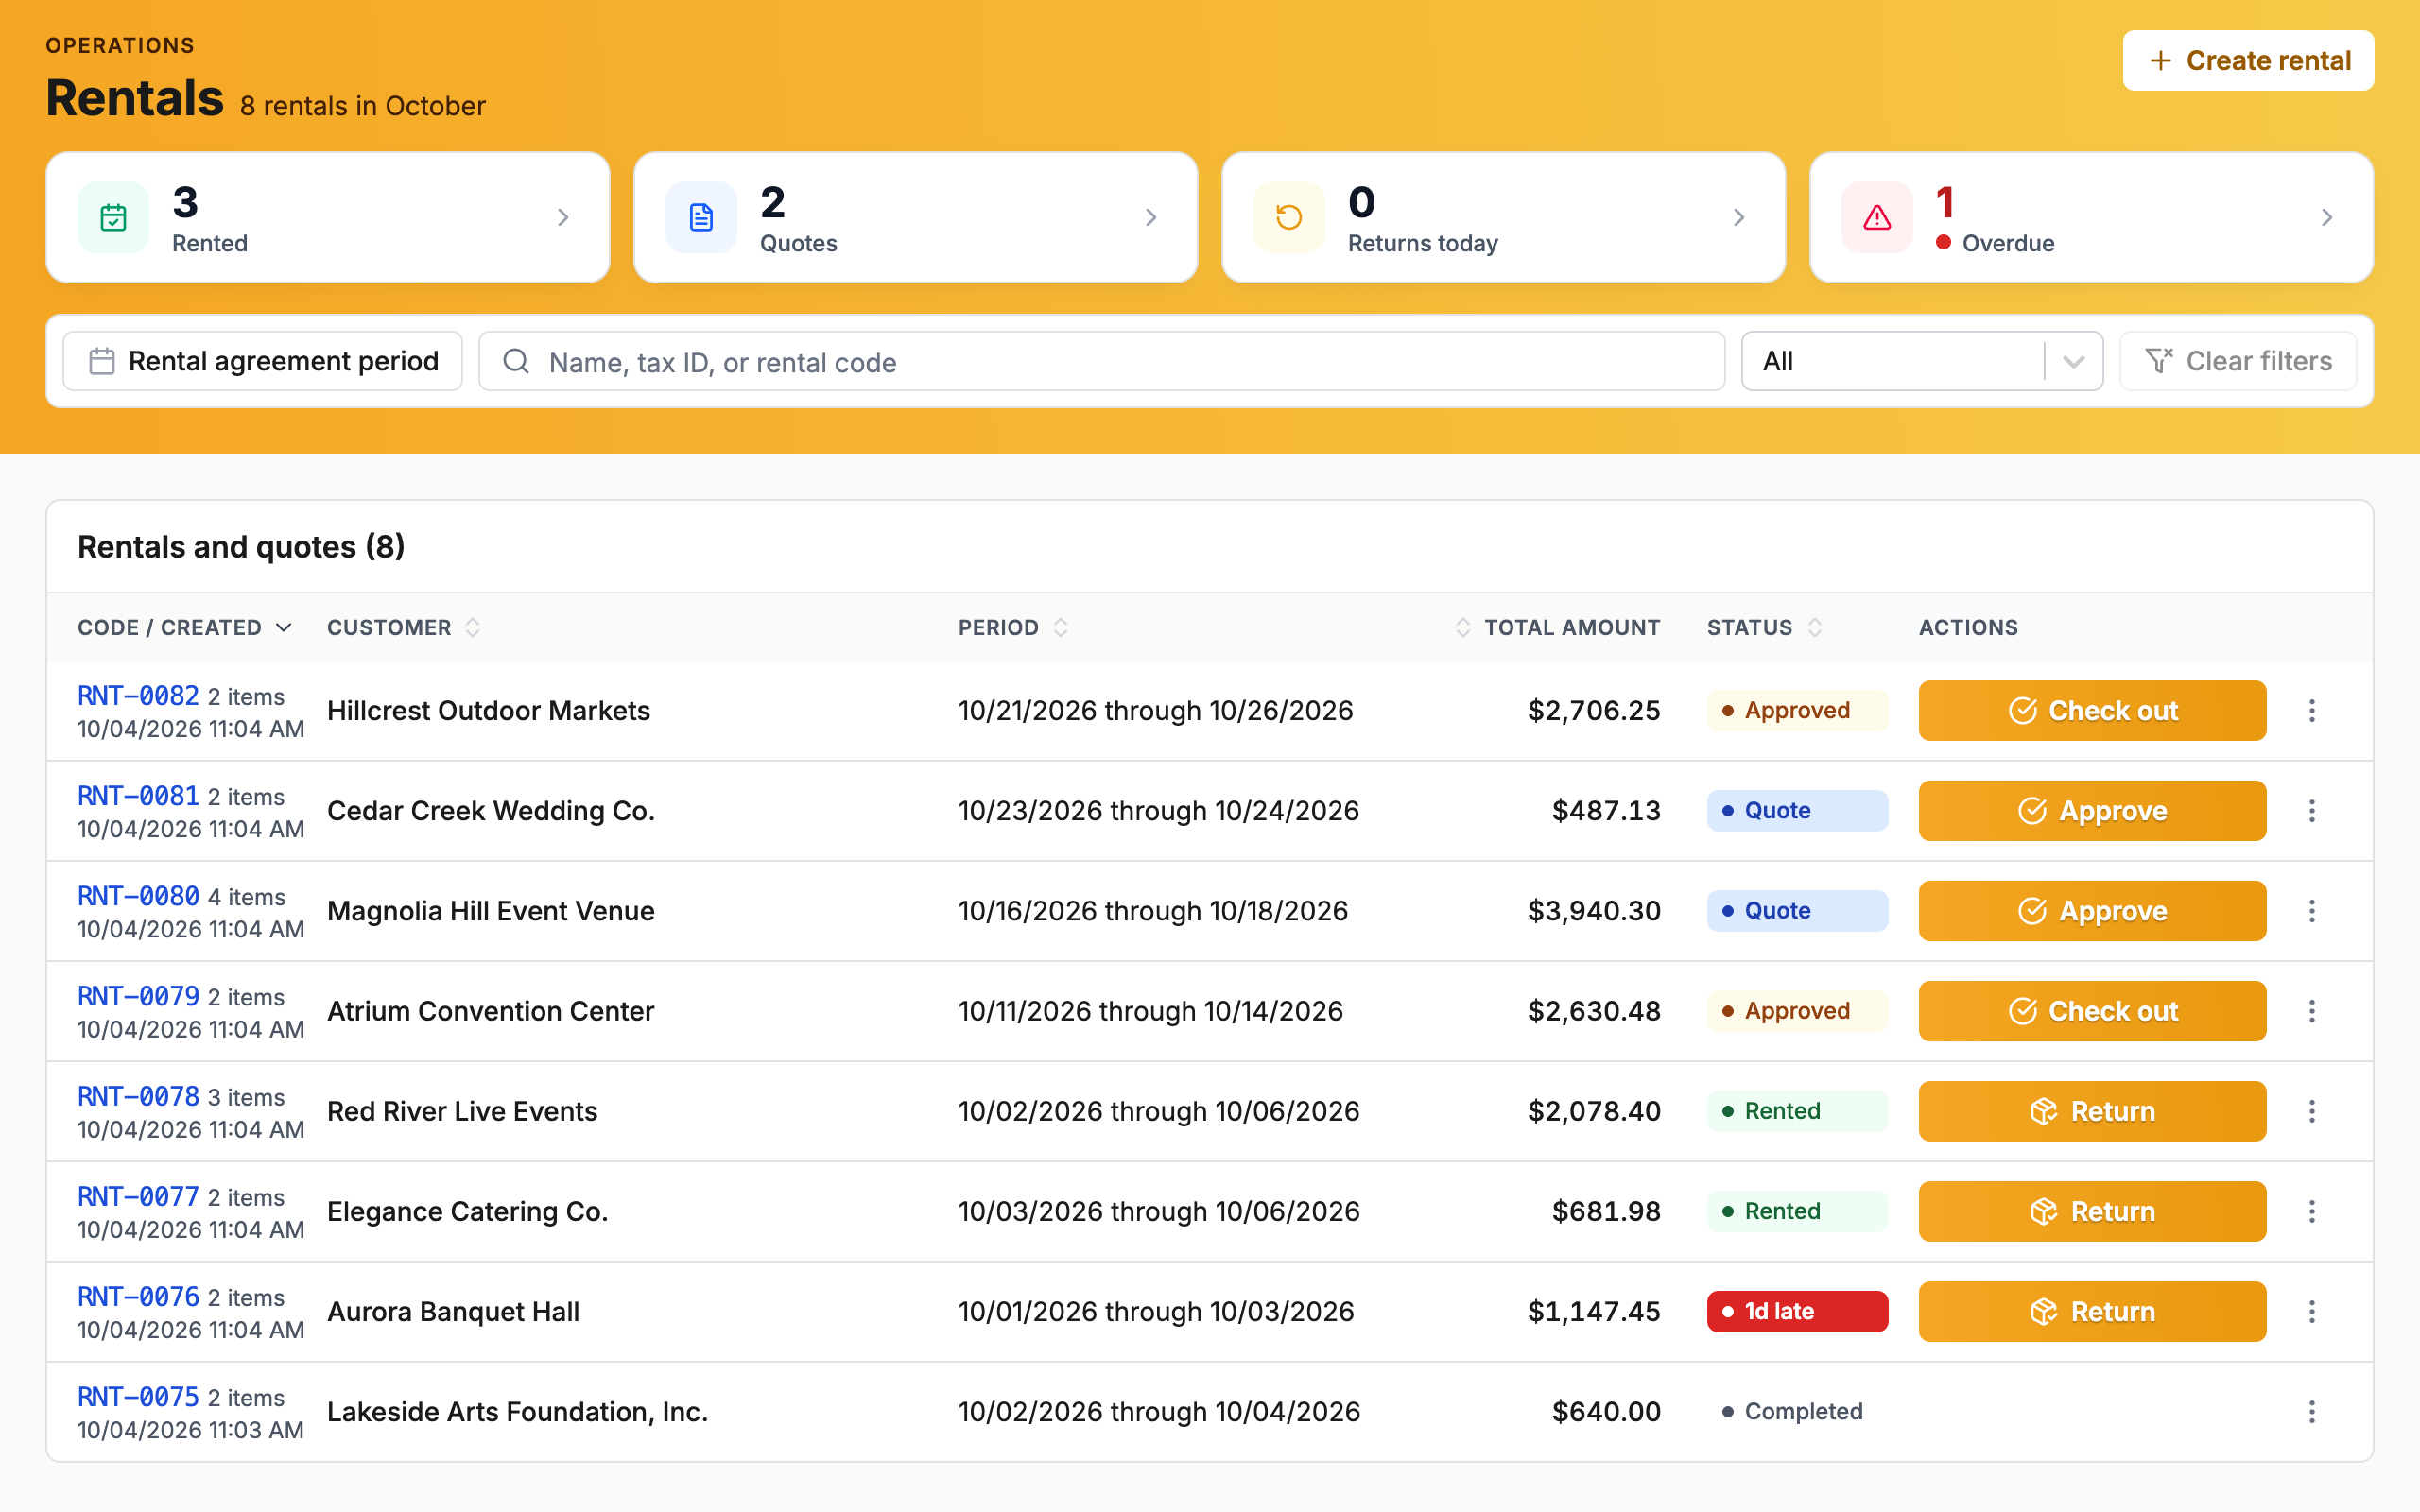Click the search by name or rental code field

(x=1102, y=361)
